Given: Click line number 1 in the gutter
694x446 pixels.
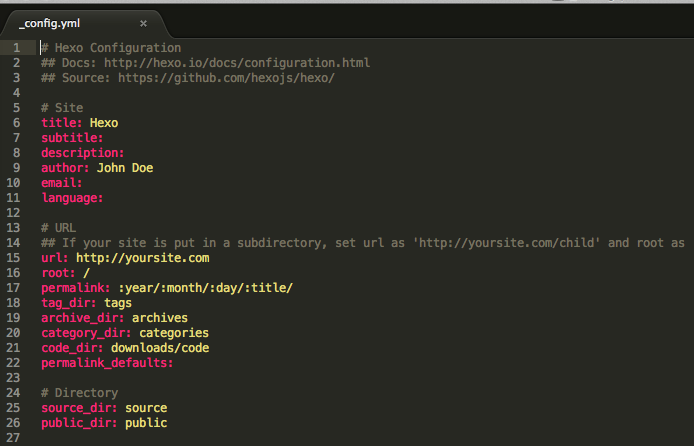Looking at the screenshot, I should pos(16,48).
